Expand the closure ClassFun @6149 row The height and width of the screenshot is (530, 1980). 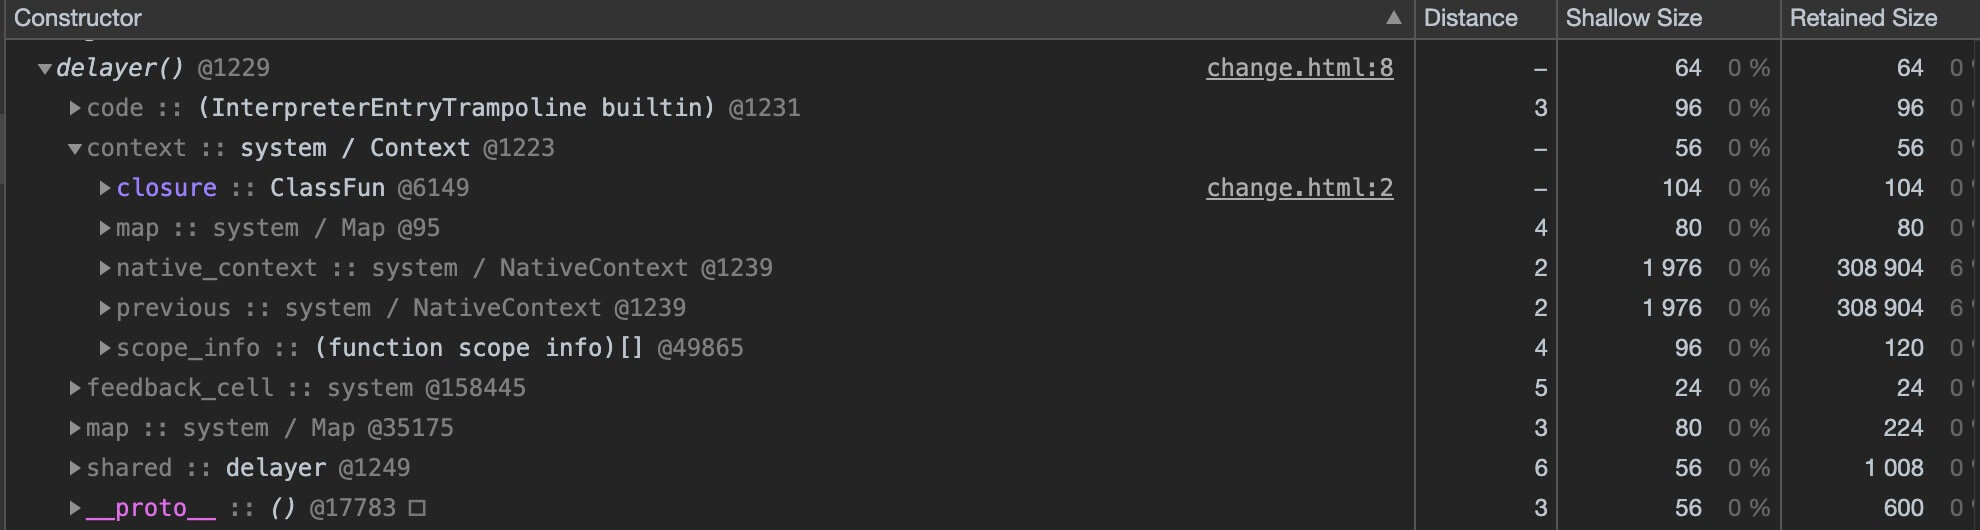coord(105,188)
